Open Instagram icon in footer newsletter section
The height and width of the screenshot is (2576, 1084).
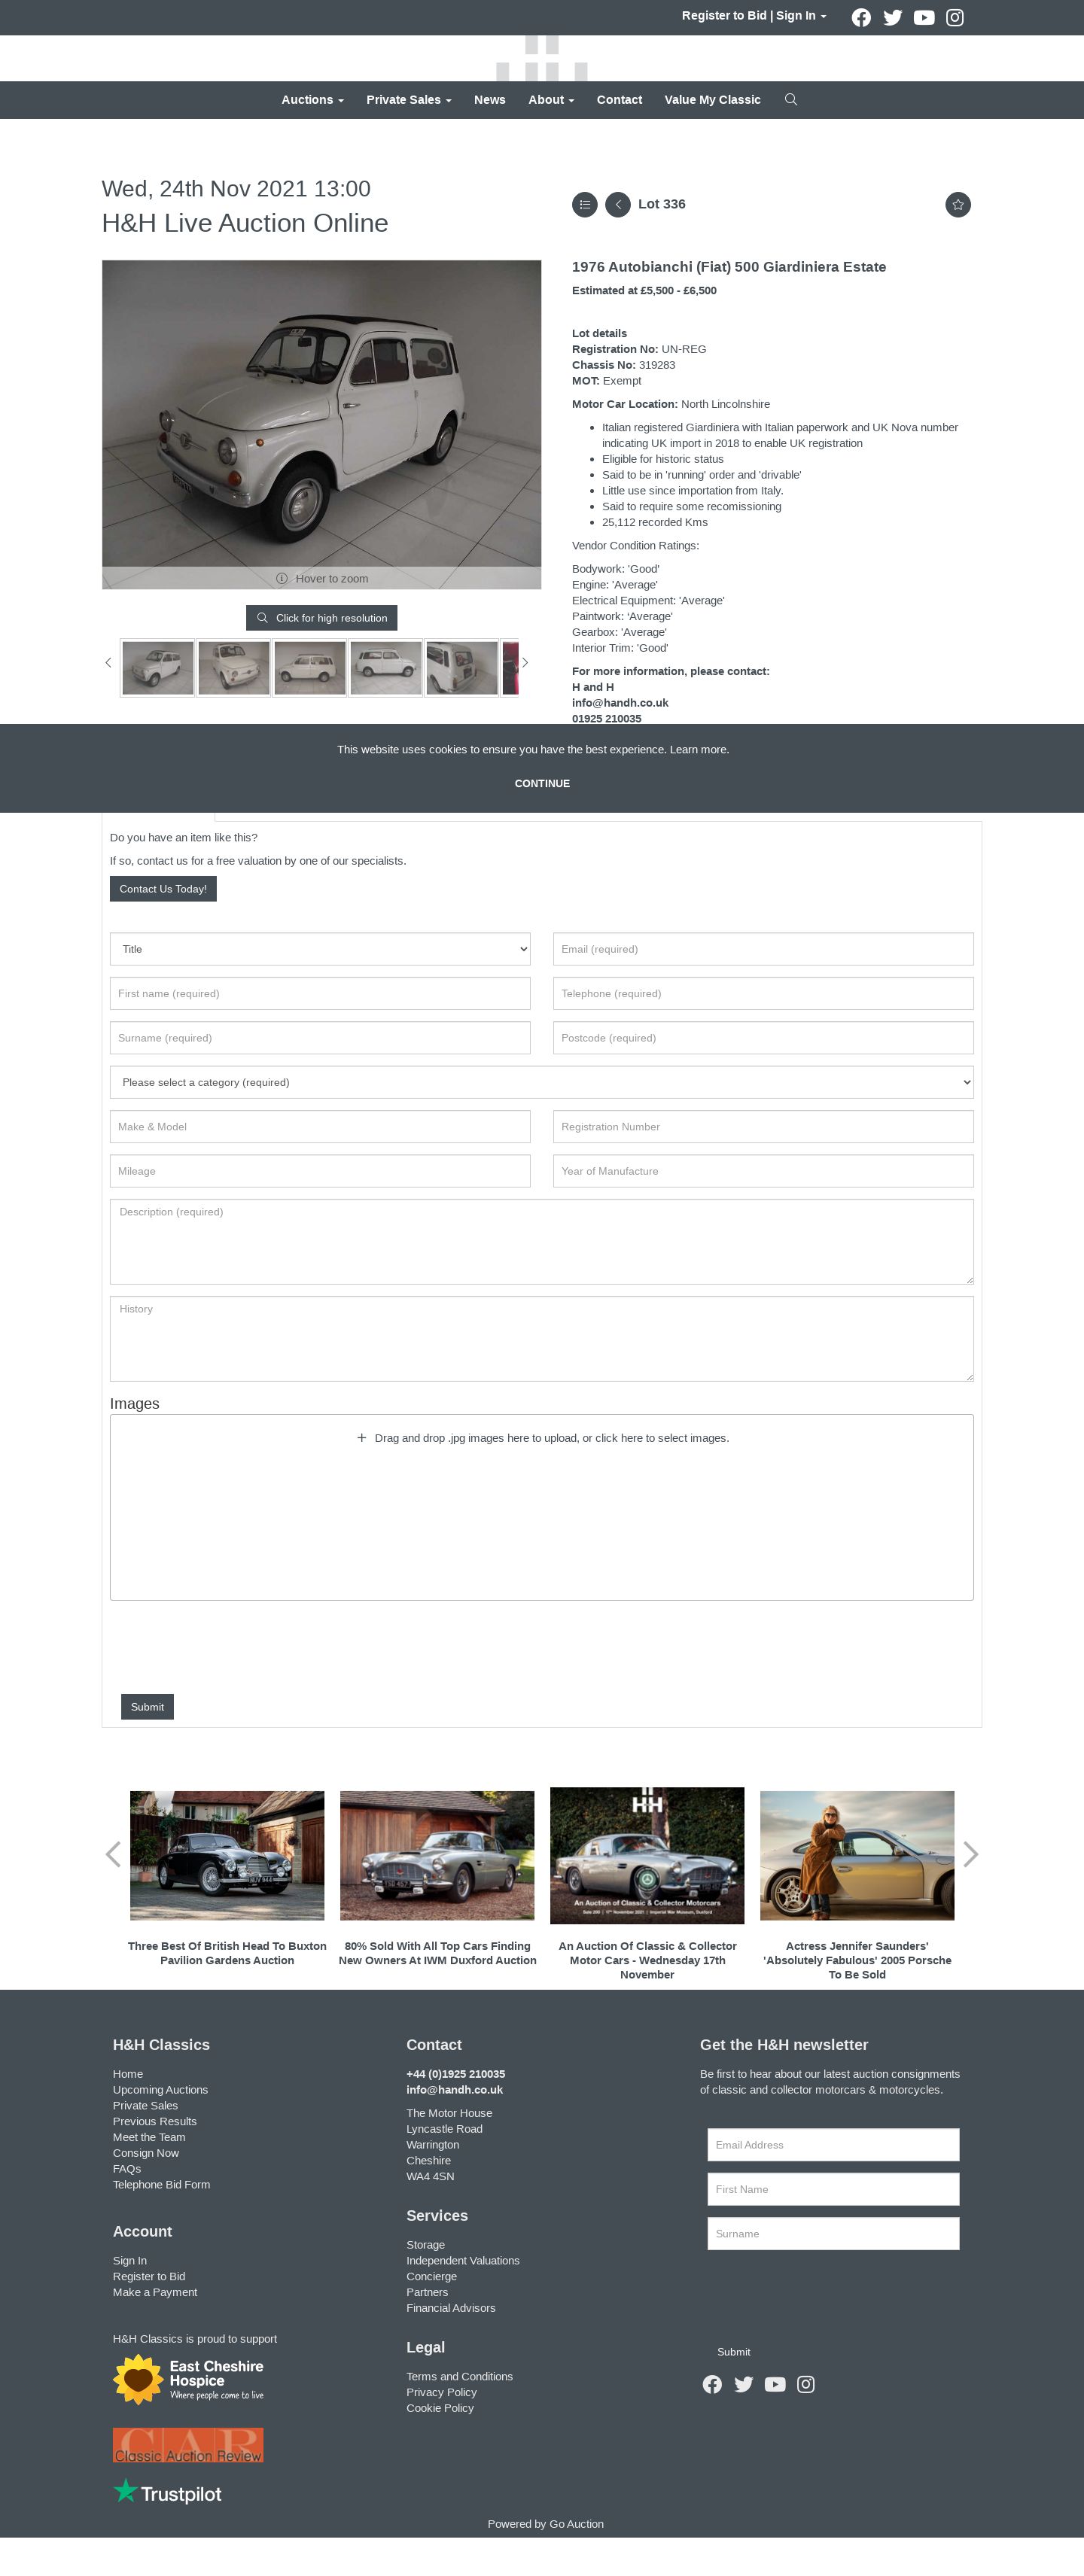806,2384
